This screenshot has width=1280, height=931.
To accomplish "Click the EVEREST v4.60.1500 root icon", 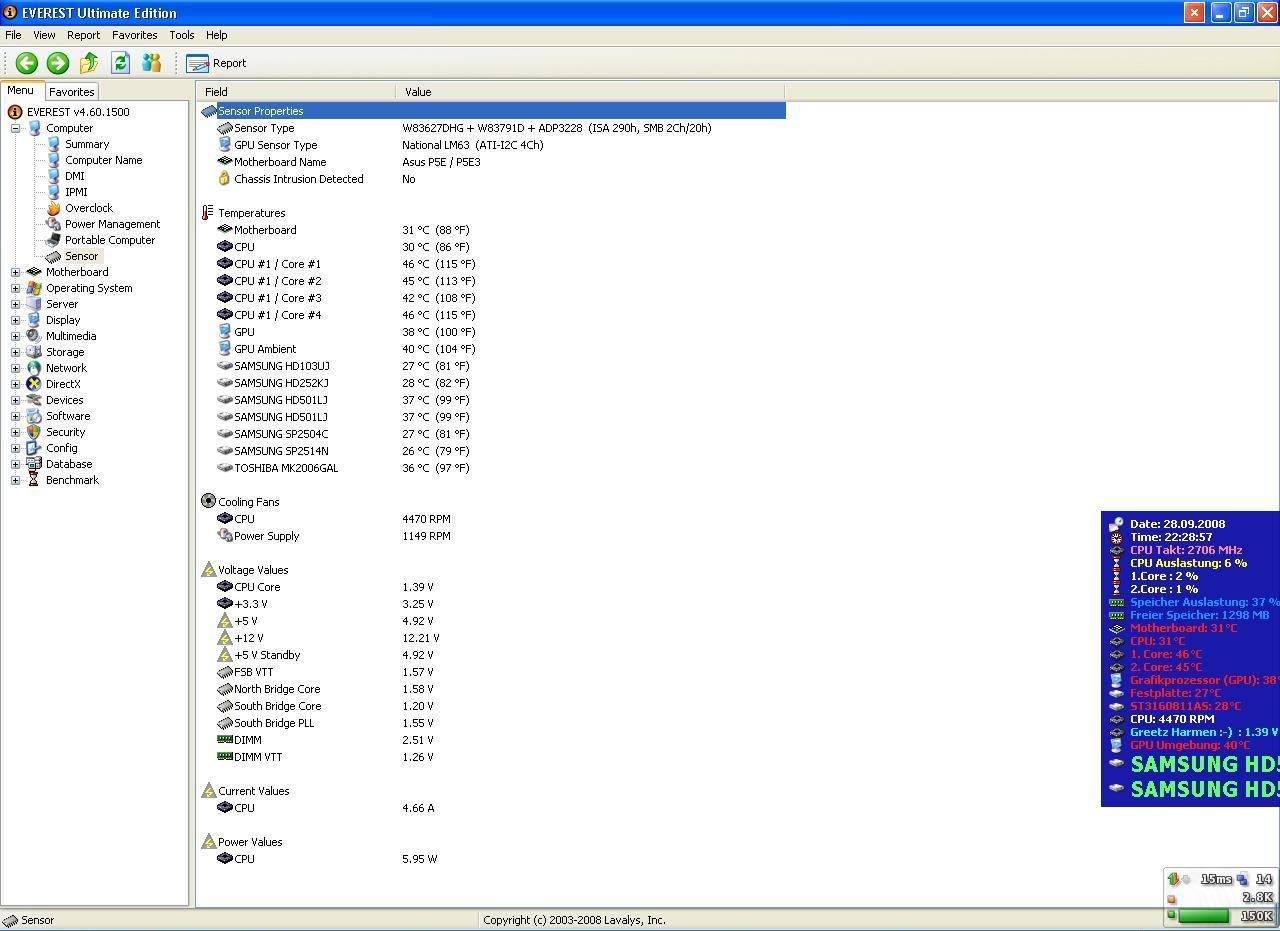I will point(15,112).
